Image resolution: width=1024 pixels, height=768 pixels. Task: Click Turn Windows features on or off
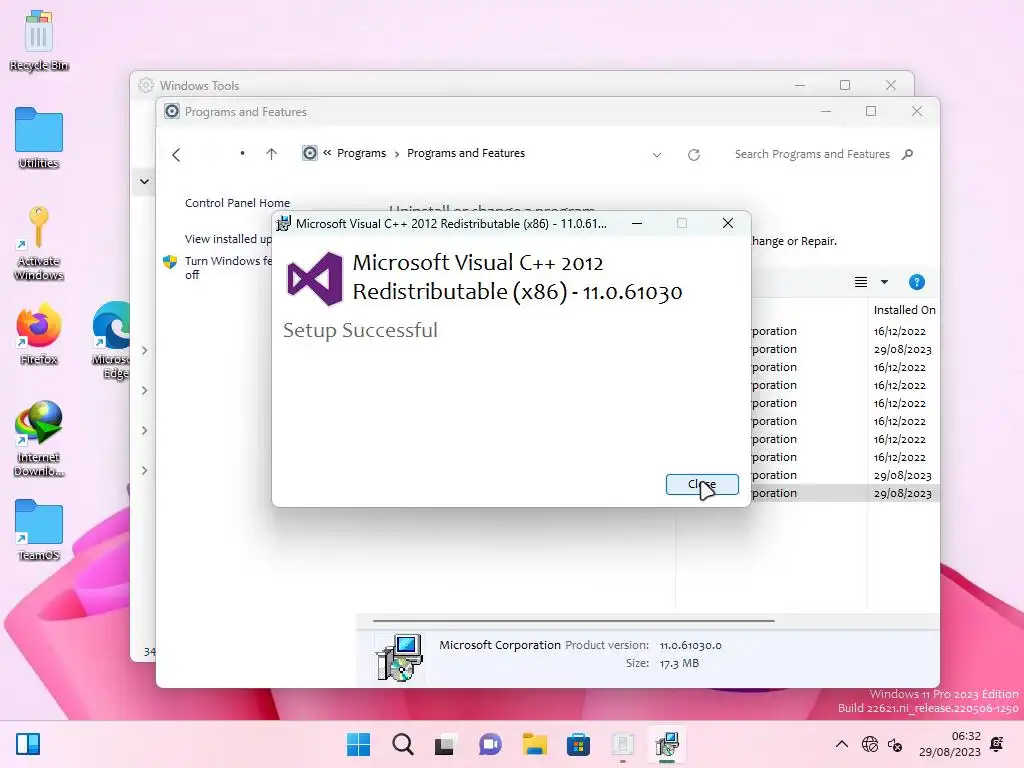[x=229, y=268]
